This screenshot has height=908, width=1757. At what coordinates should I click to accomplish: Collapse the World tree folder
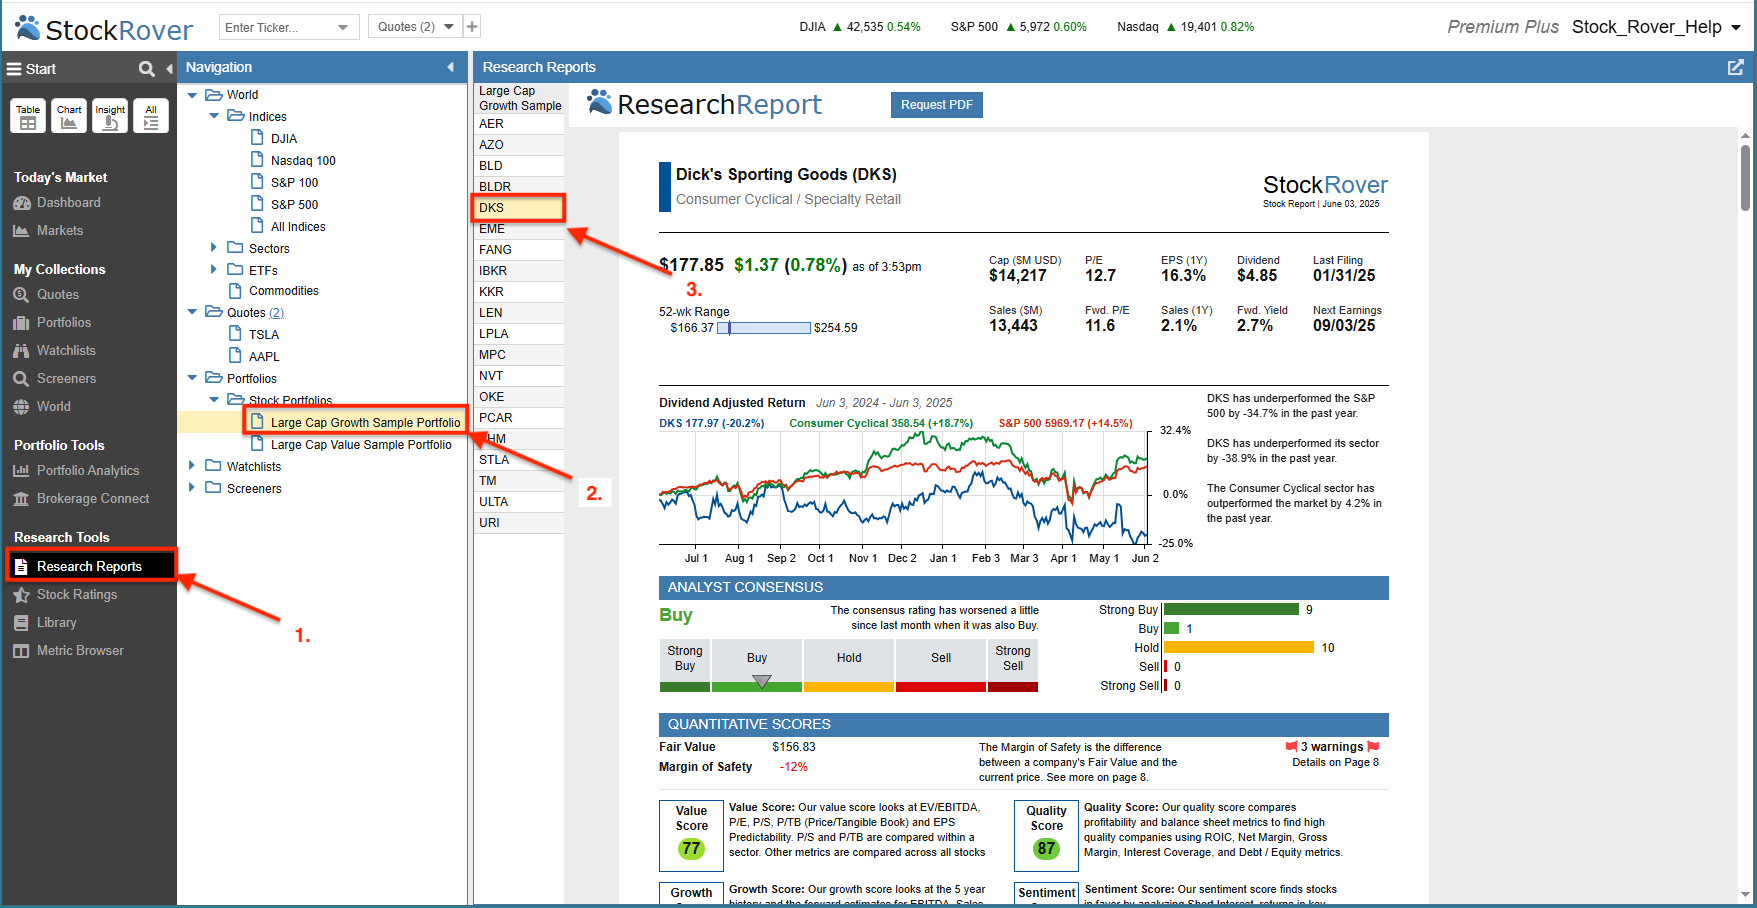[192, 95]
